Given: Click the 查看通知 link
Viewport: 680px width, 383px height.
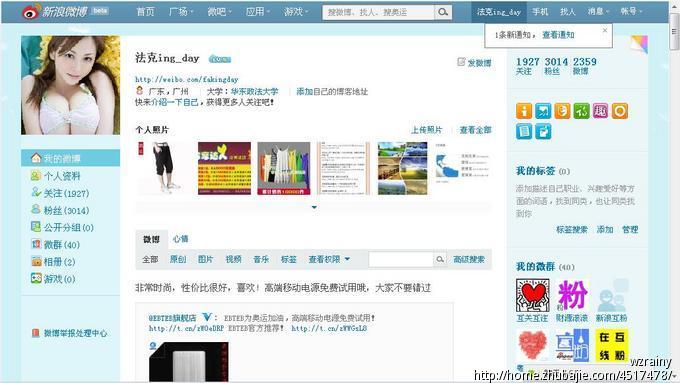Looking at the screenshot, I should click(x=558, y=35).
